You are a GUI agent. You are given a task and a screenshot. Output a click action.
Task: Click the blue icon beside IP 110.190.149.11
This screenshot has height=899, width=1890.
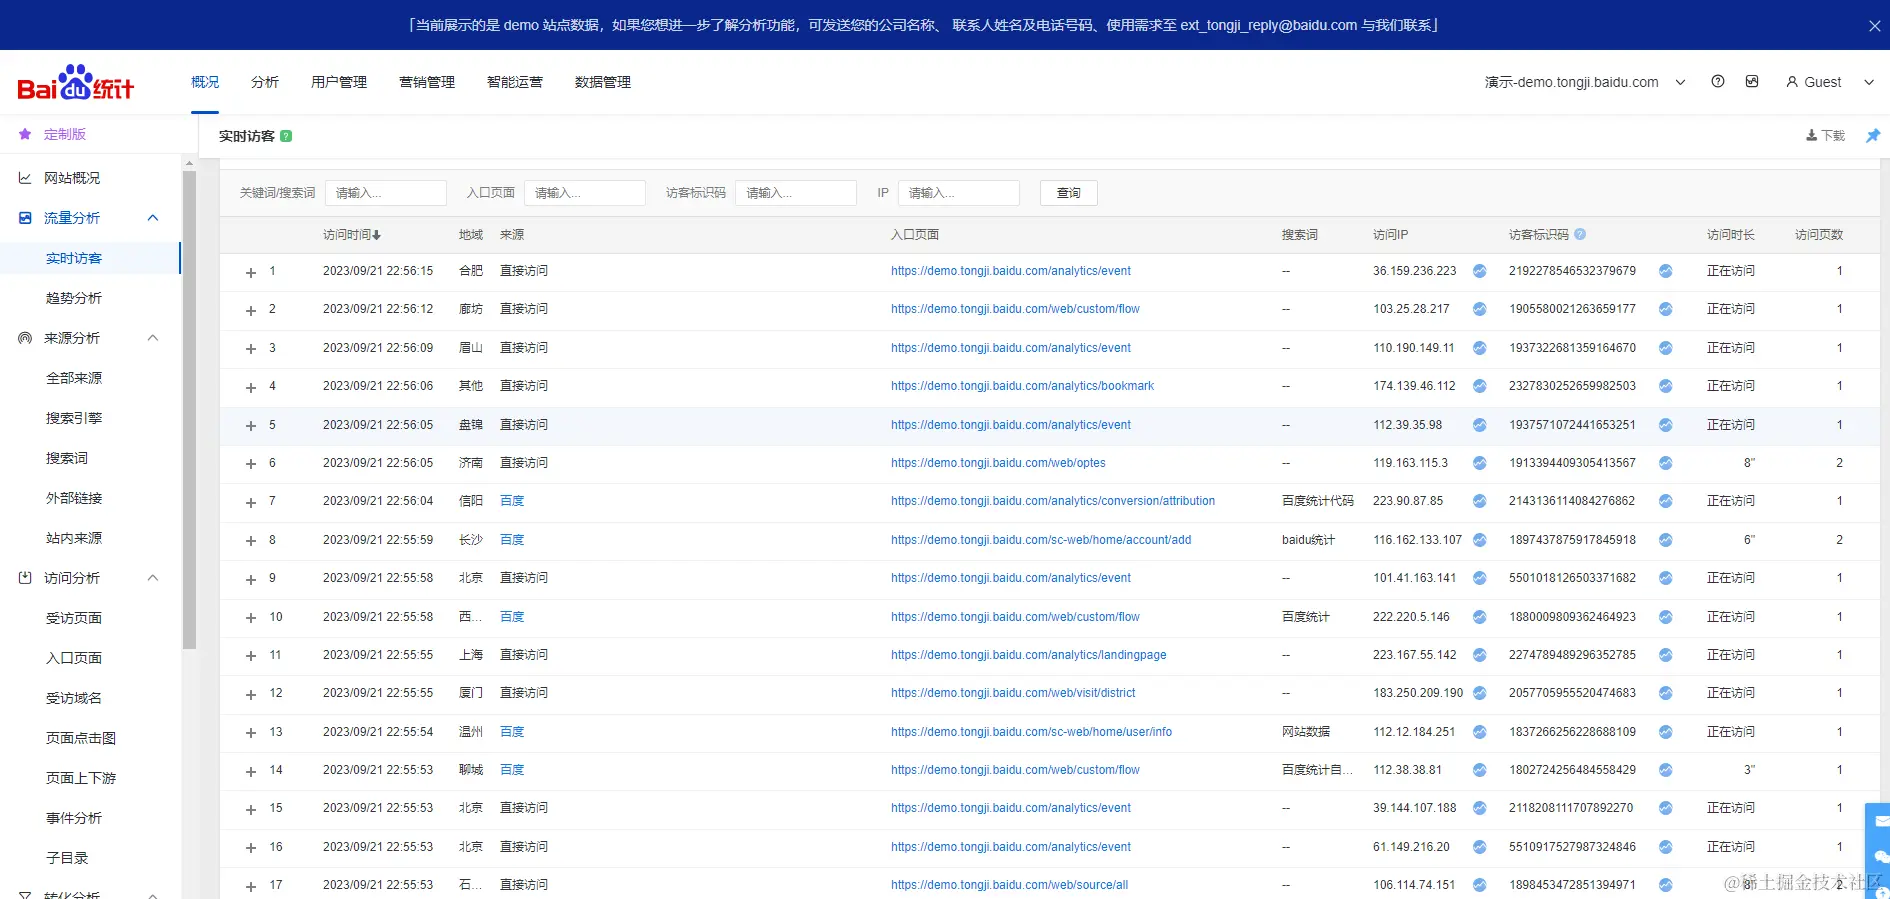[x=1480, y=348]
